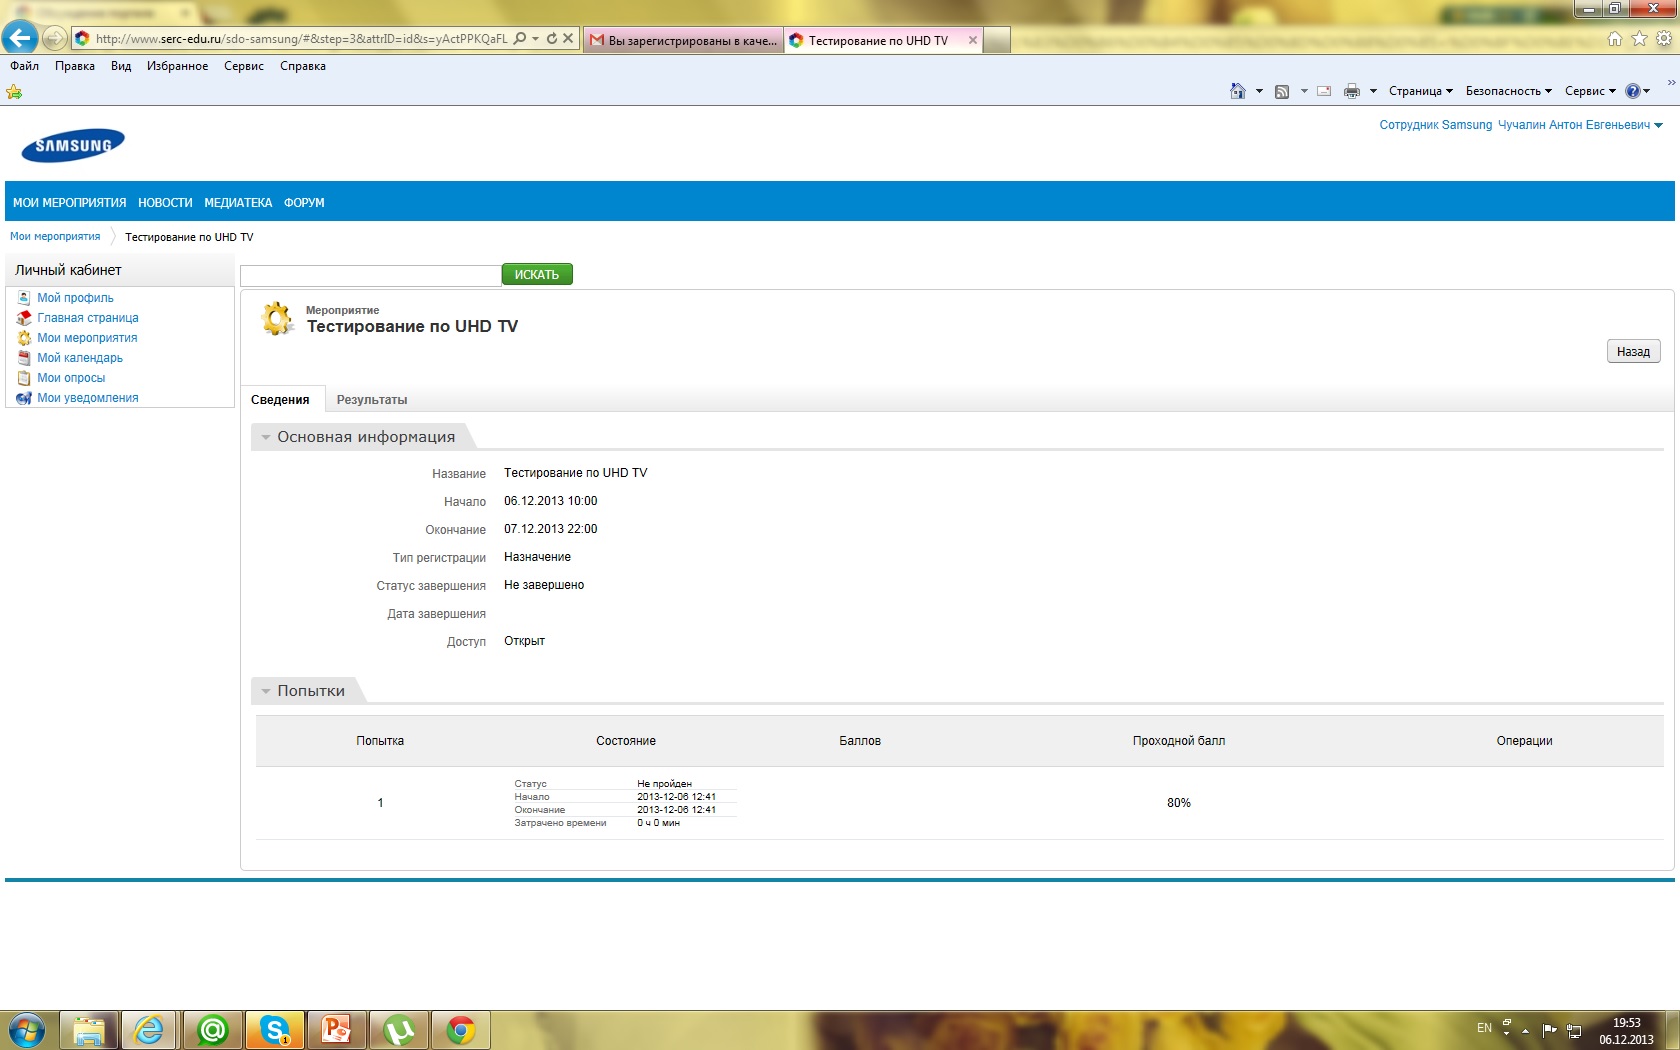Image resolution: width=1680 pixels, height=1050 pixels.
Task: Open the browser Tools gear icon
Action: 1664,39
